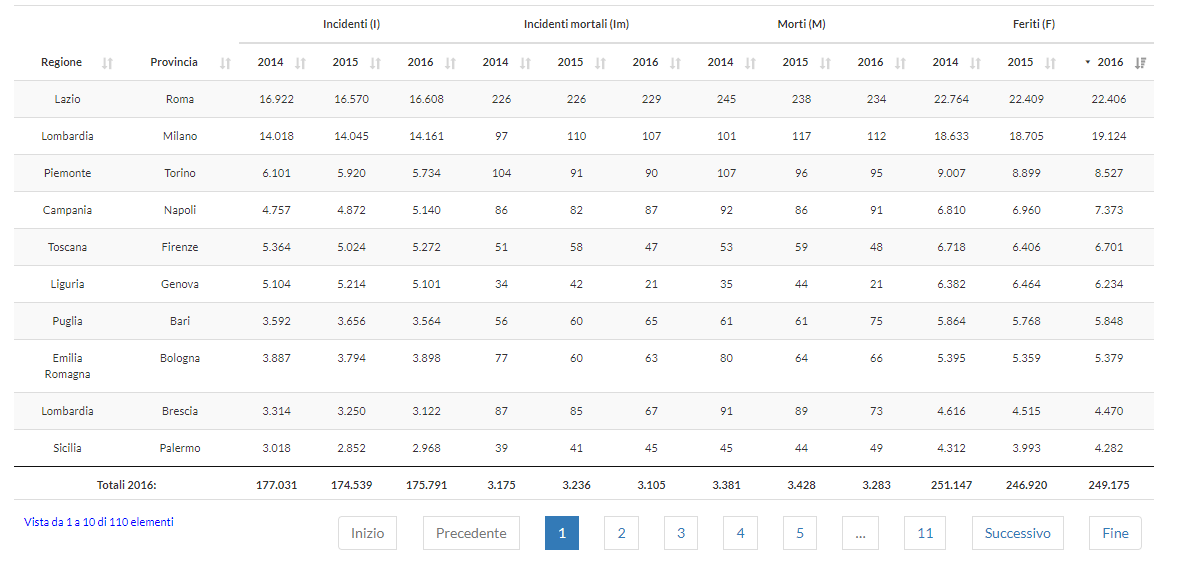Screen dimensions: 1182x562
Task: Open results page 3
Action: coord(681,533)
